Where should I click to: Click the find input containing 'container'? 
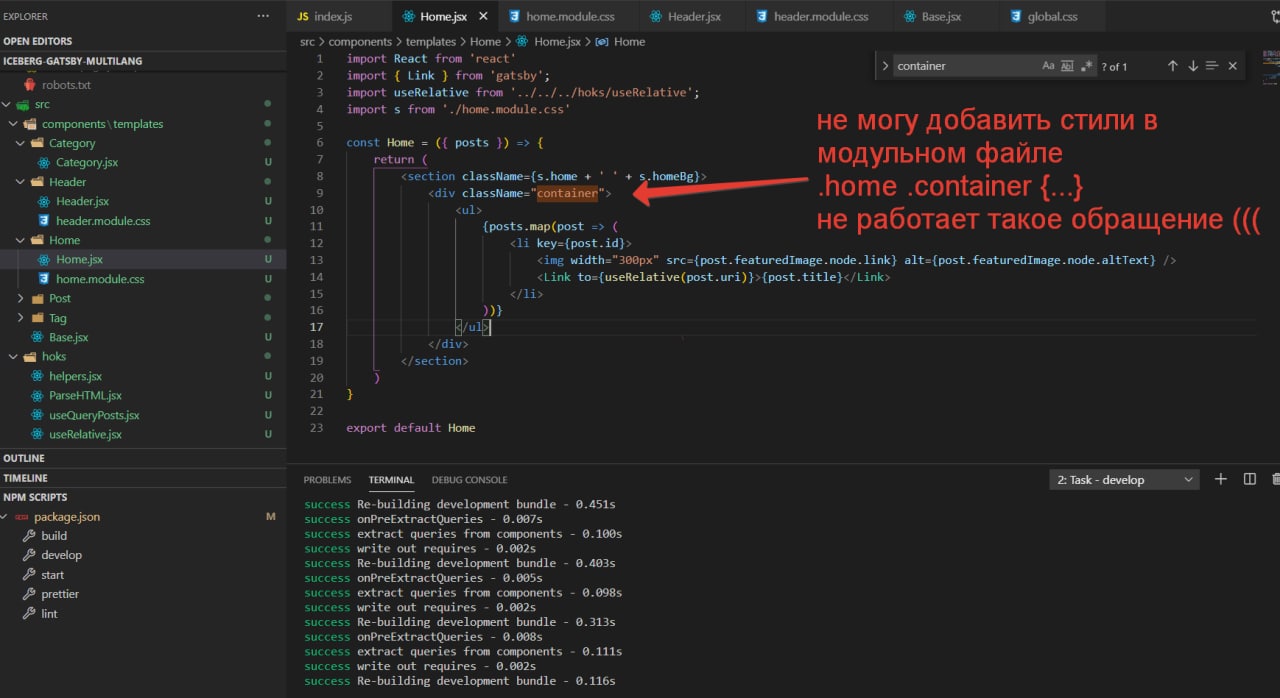coord(960,66)
